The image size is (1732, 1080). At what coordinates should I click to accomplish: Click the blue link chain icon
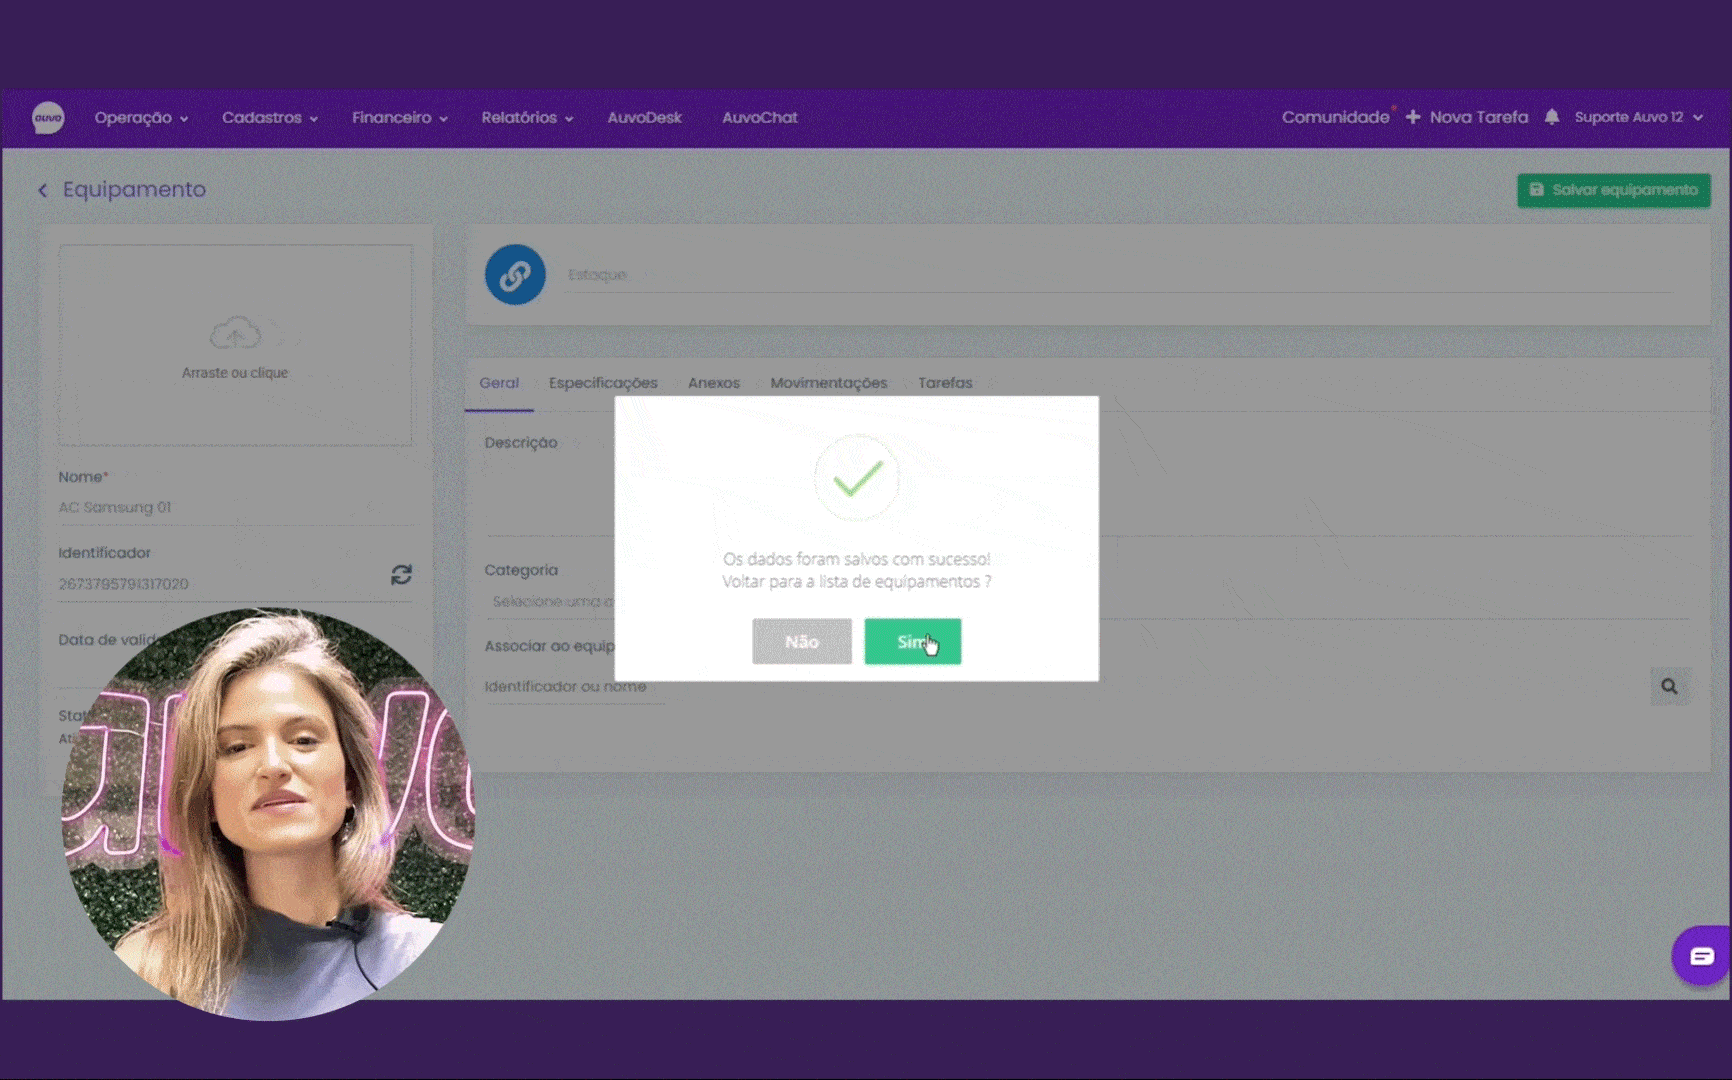coord(515,275)
